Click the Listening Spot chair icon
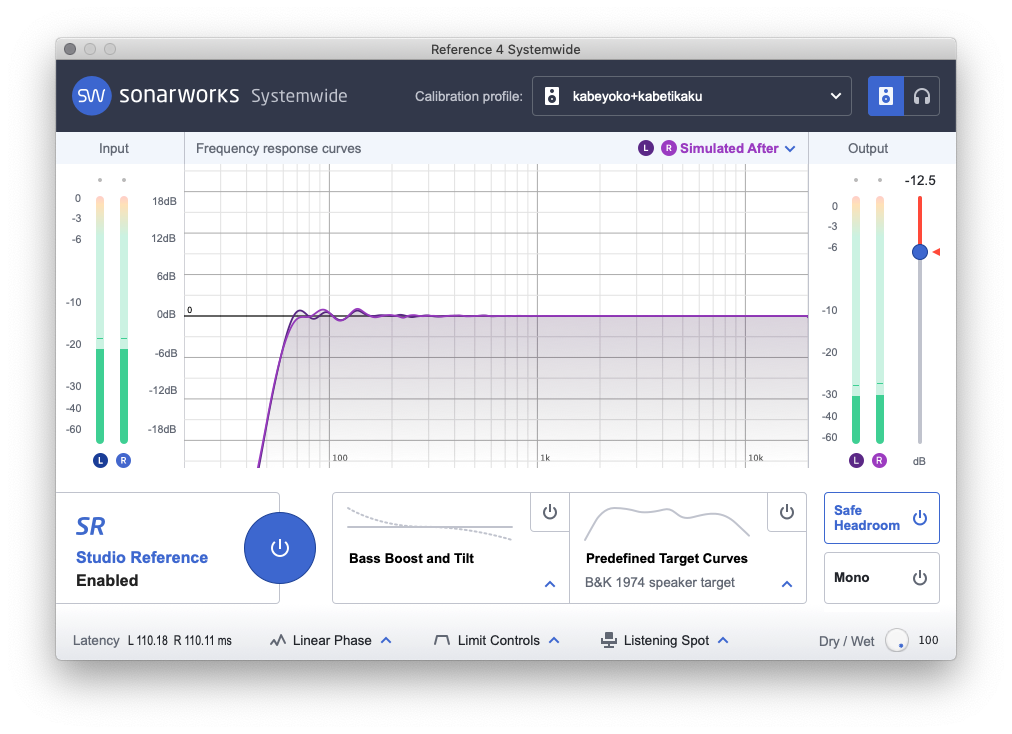Viewport: 1012px width, 734px height. 608,640
